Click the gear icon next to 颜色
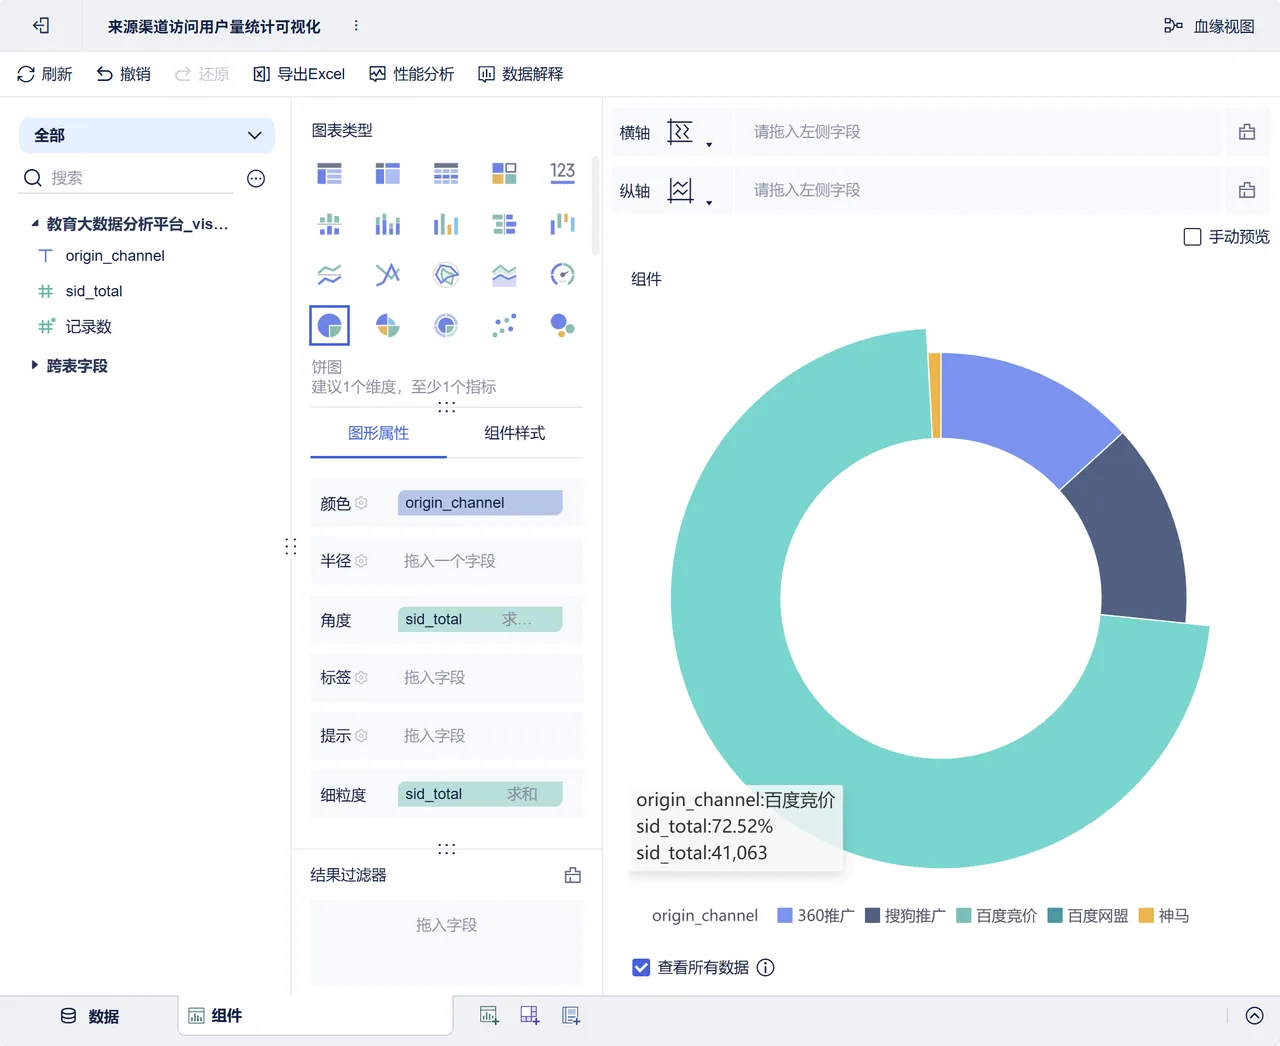This screenshot has height=1046, width=1280. (x=362, y=503)
